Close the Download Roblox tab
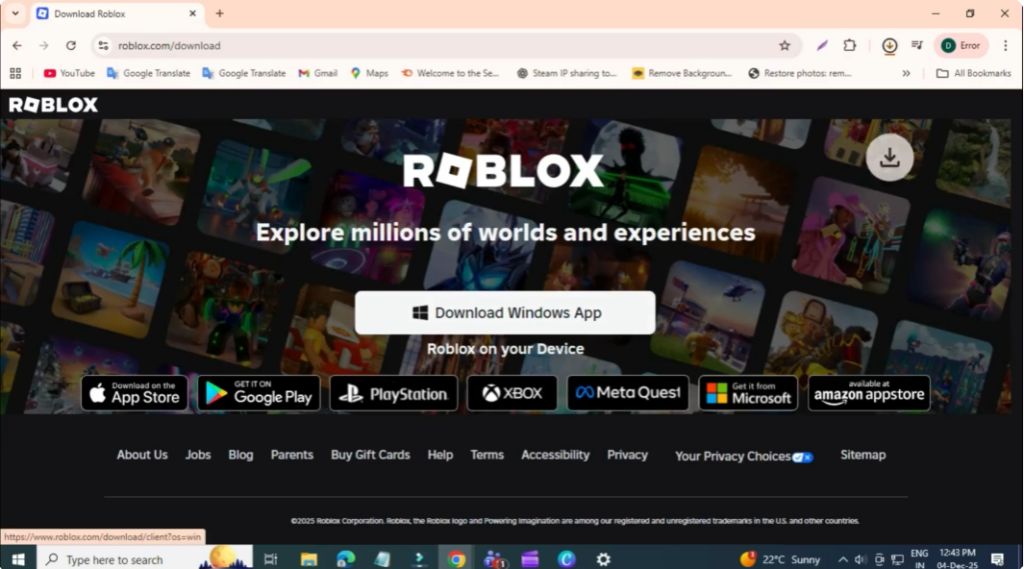The height and width of the screenshot is (569, 1024). point(193,14)
